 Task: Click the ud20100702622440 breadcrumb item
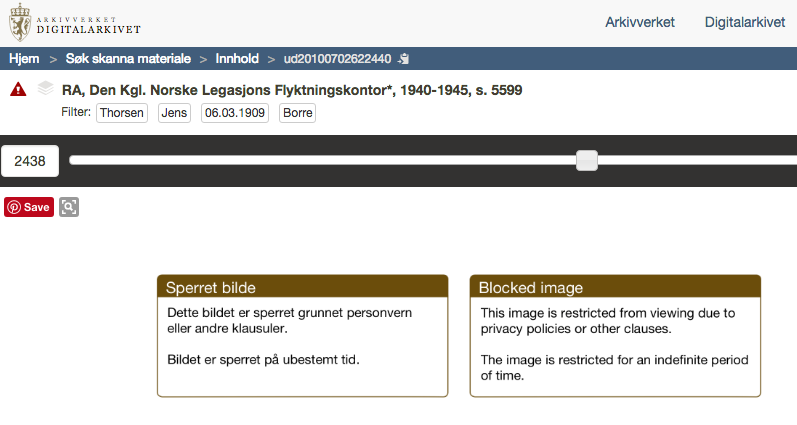[338, 59]
